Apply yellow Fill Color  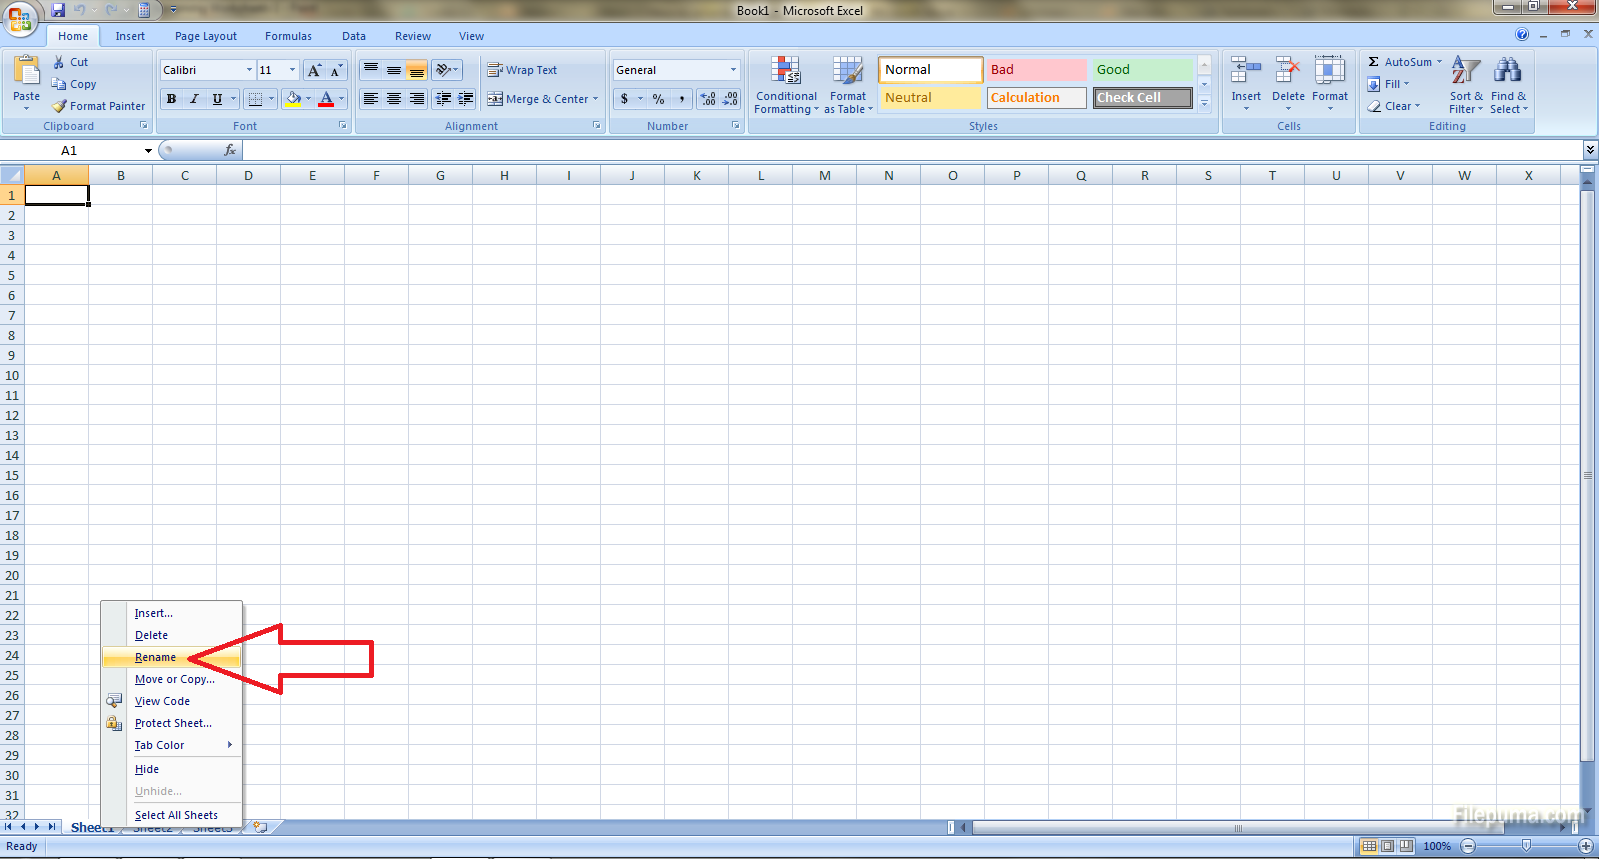293,99
